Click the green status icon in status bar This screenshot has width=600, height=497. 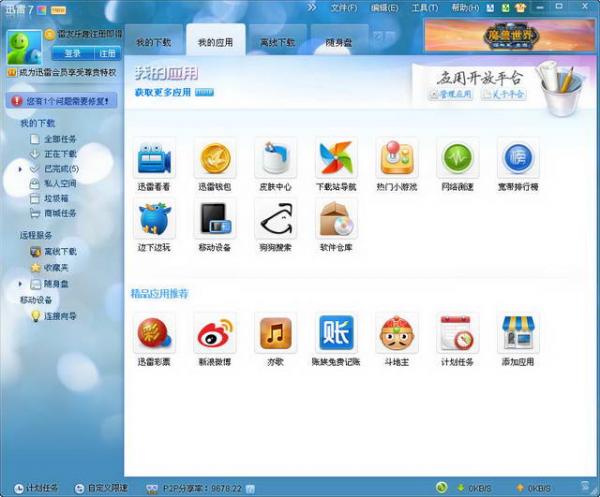(441, 487)
